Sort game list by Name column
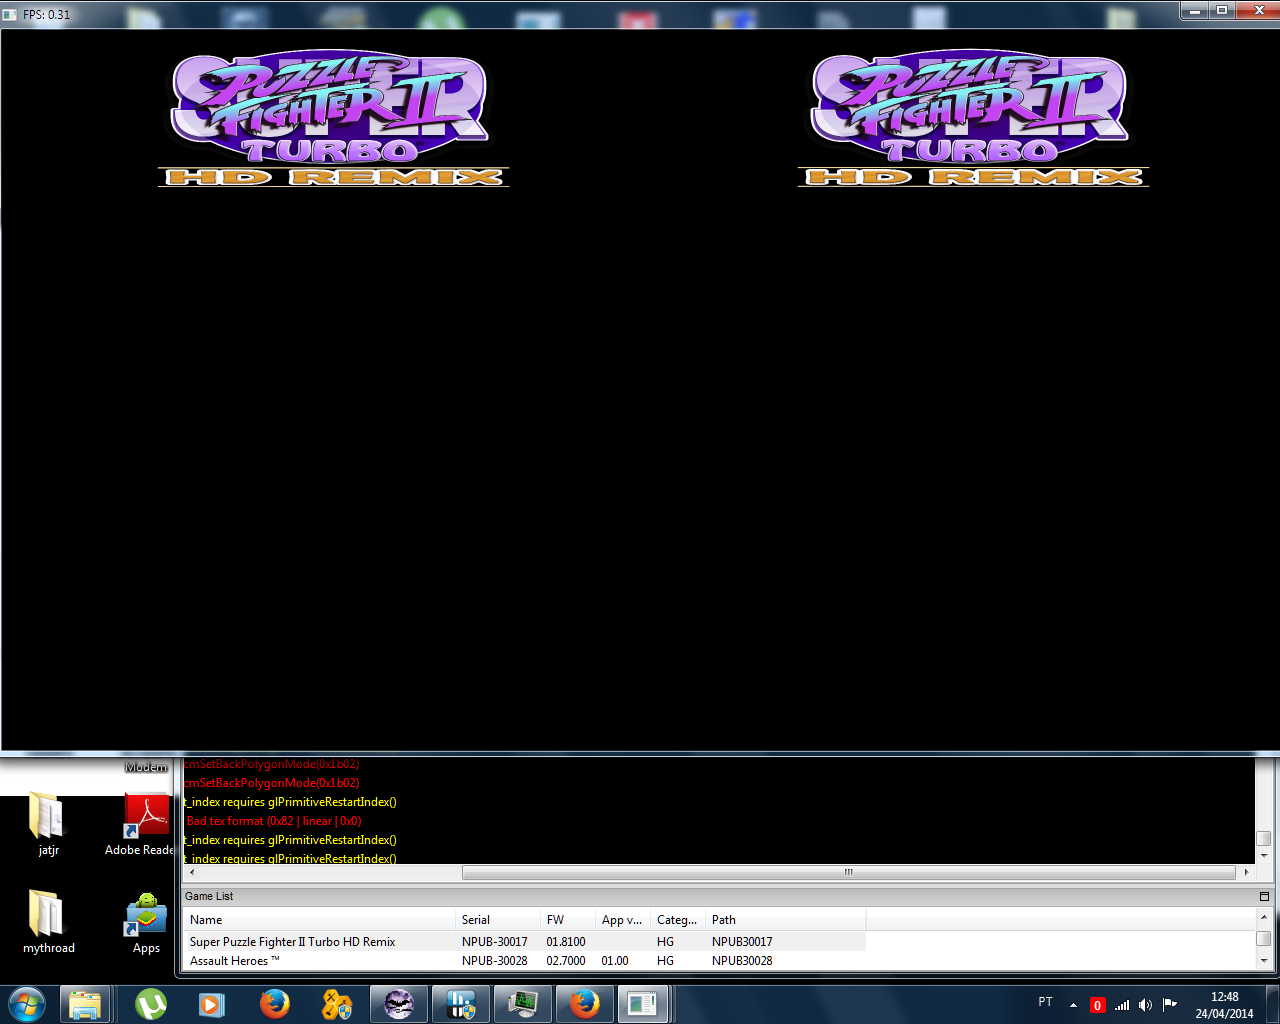This screenshot has height=1024, width=1280. point(318,920)
